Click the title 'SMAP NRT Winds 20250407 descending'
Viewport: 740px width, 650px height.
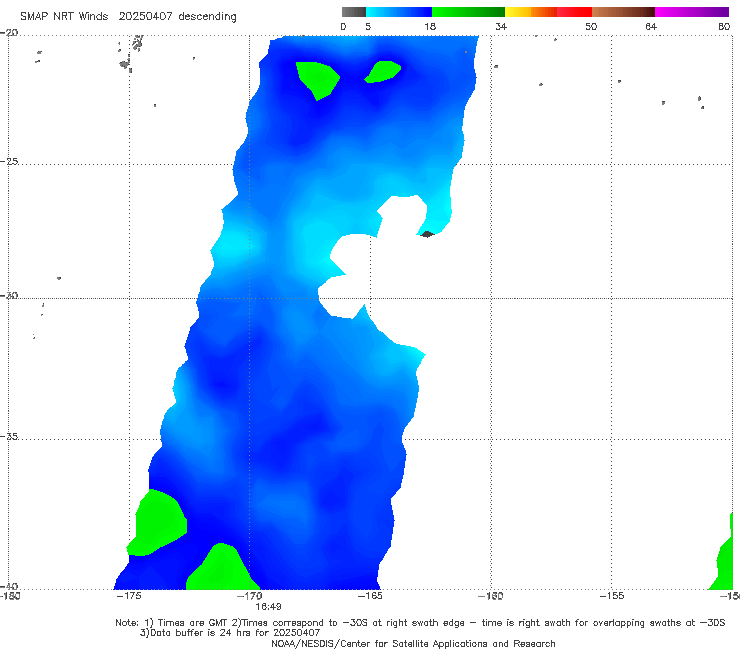click(x=128, y=16)
